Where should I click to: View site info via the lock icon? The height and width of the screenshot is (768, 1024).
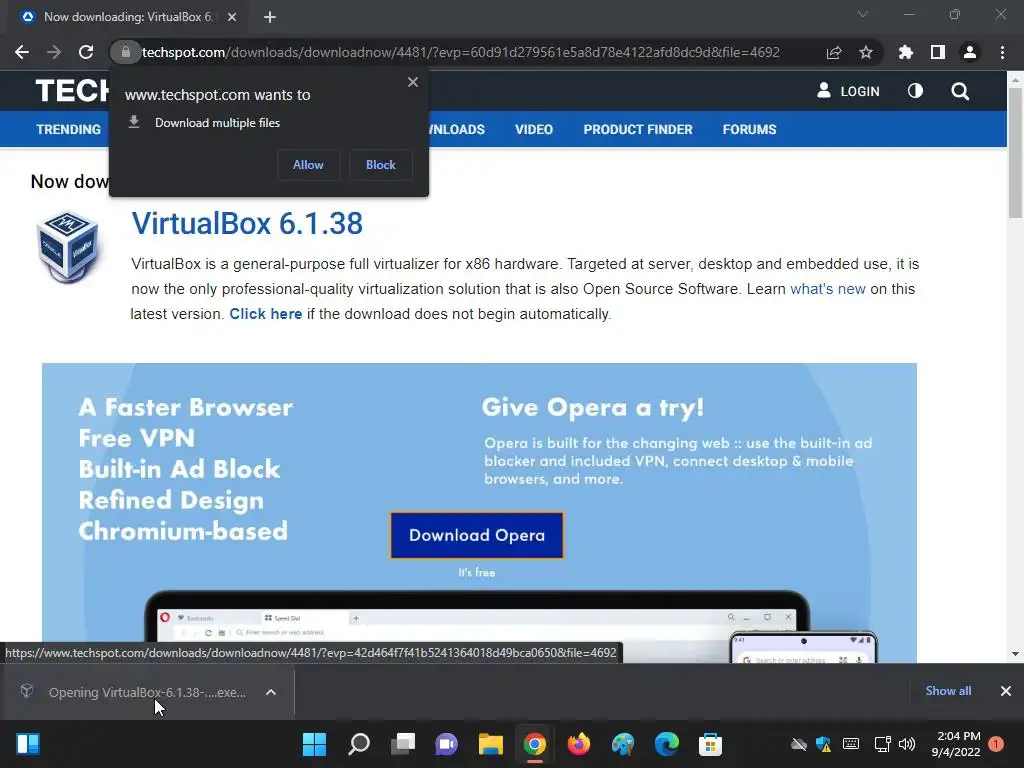pyautogui.click(x=126, y=52)
